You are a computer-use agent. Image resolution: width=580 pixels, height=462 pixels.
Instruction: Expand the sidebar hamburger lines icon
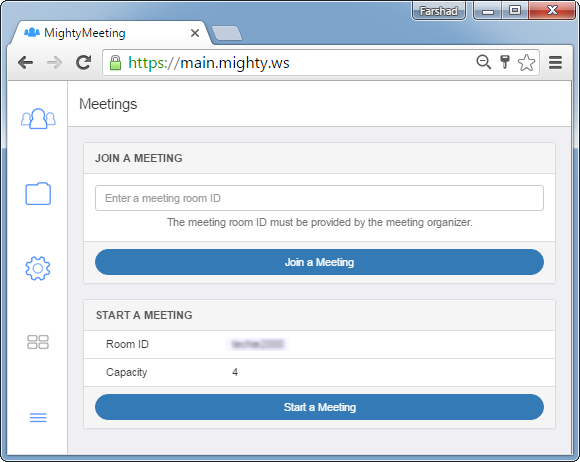(38, 418)
